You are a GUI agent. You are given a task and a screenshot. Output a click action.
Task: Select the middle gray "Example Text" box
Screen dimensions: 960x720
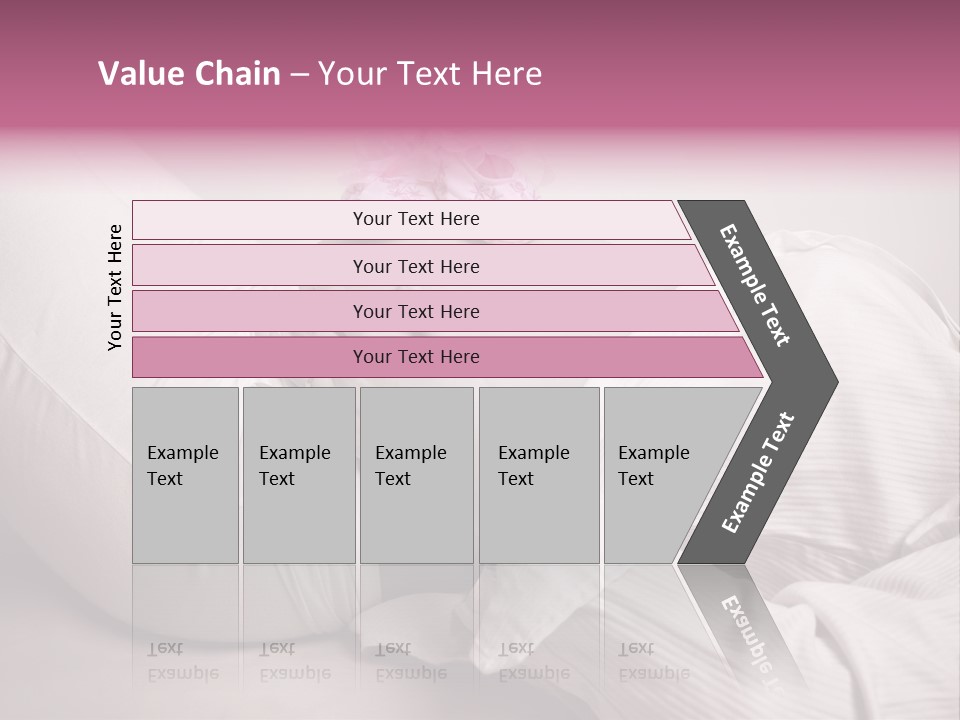(x=416, y=475)
